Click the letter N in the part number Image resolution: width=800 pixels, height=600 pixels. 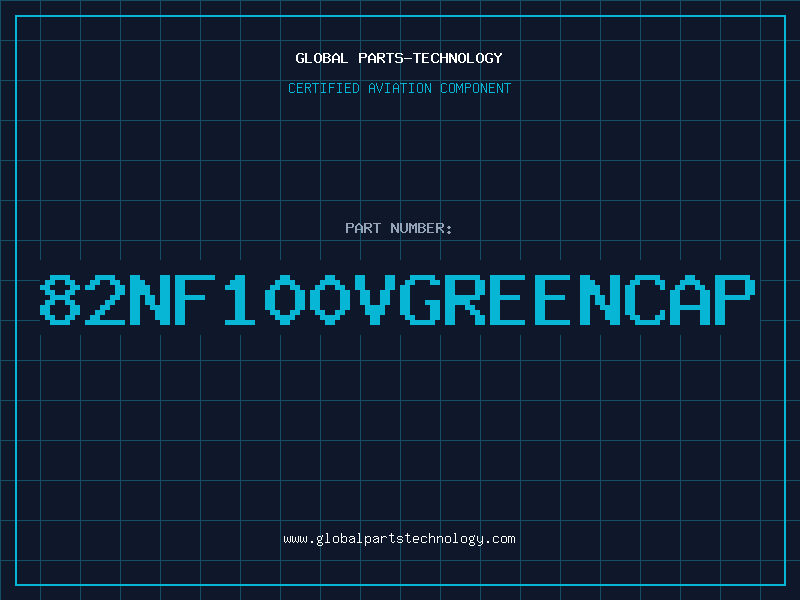coord(150,300)
